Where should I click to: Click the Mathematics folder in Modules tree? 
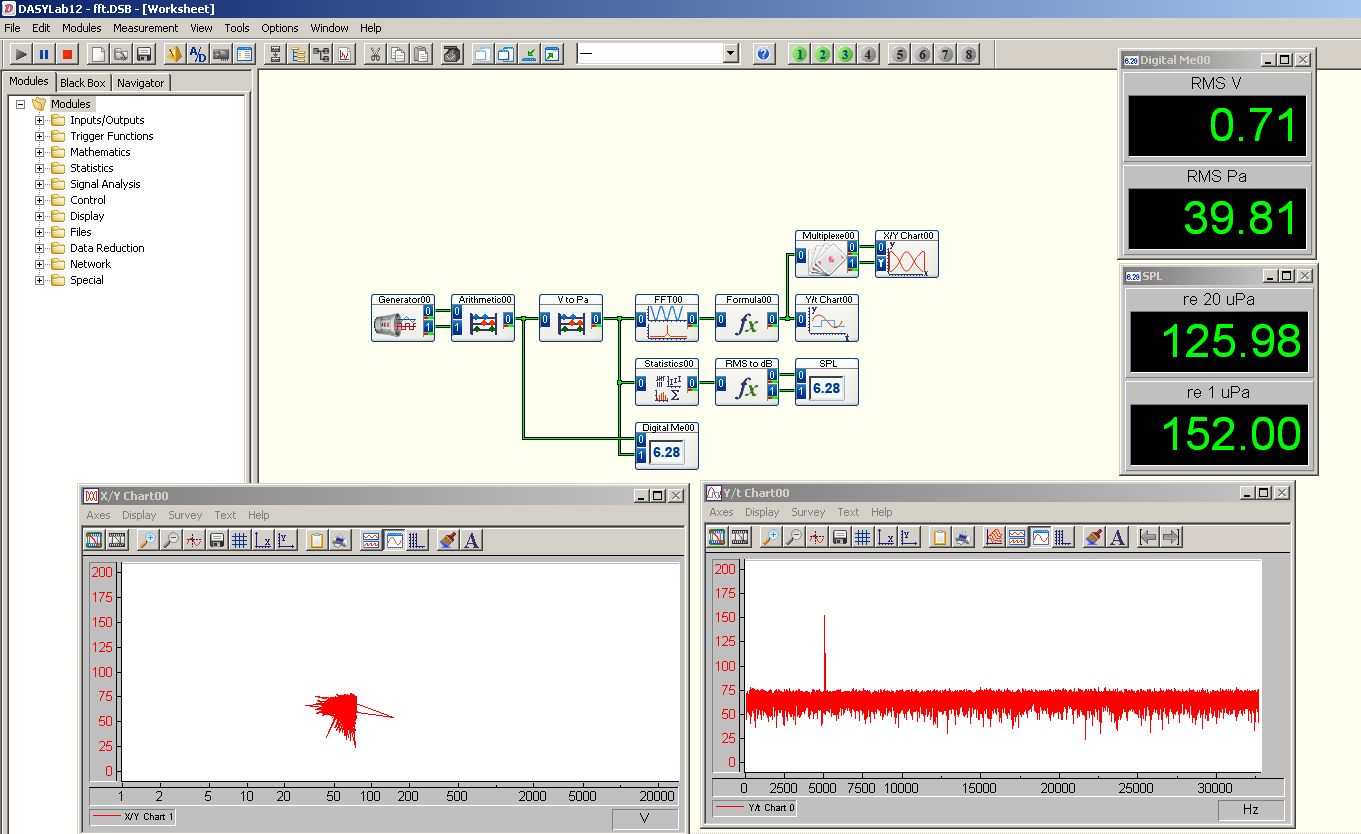tap(100, 152)
